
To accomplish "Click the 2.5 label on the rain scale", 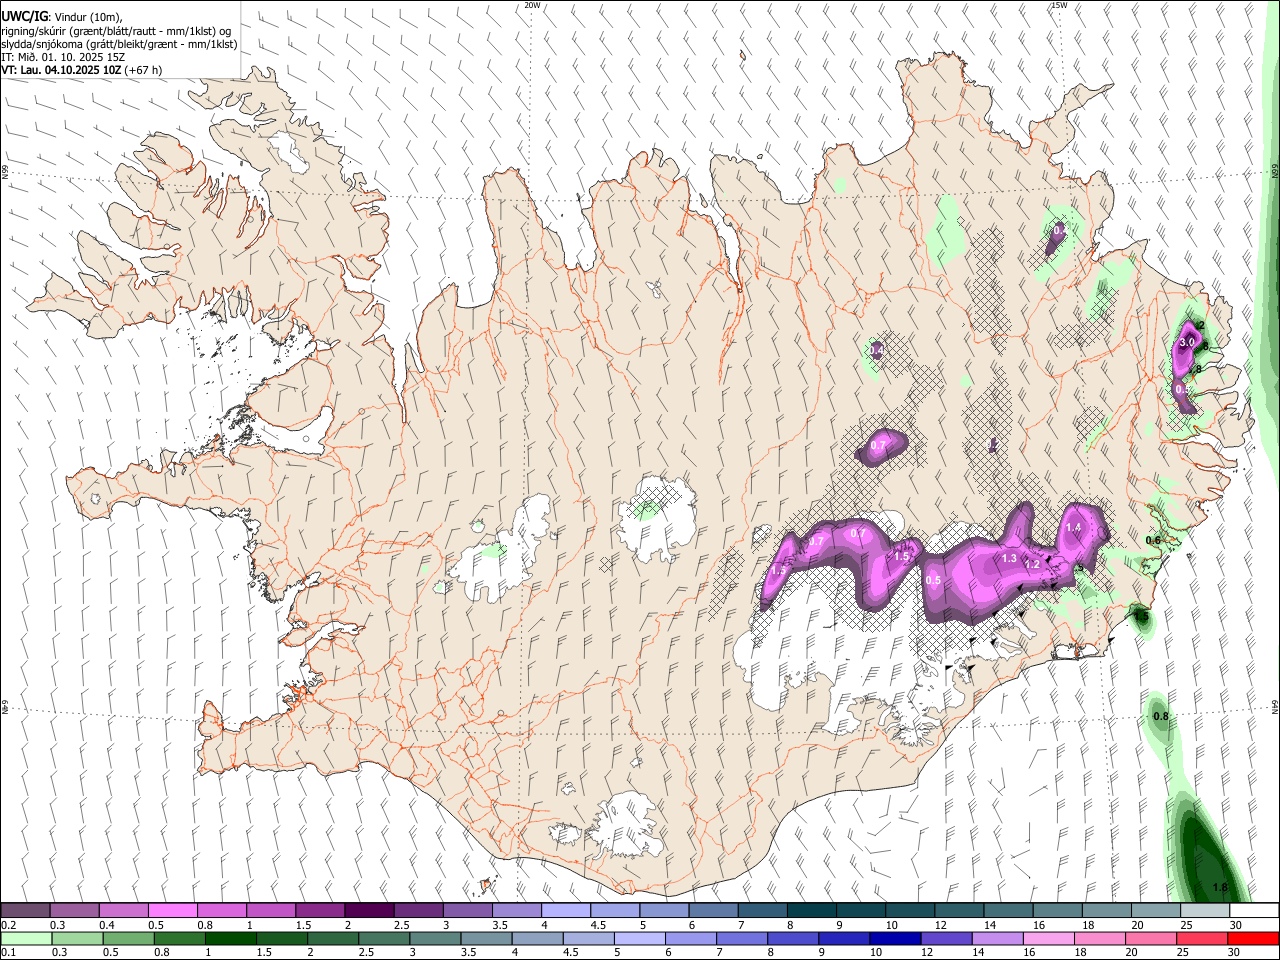I will click(x=366, y=952).
